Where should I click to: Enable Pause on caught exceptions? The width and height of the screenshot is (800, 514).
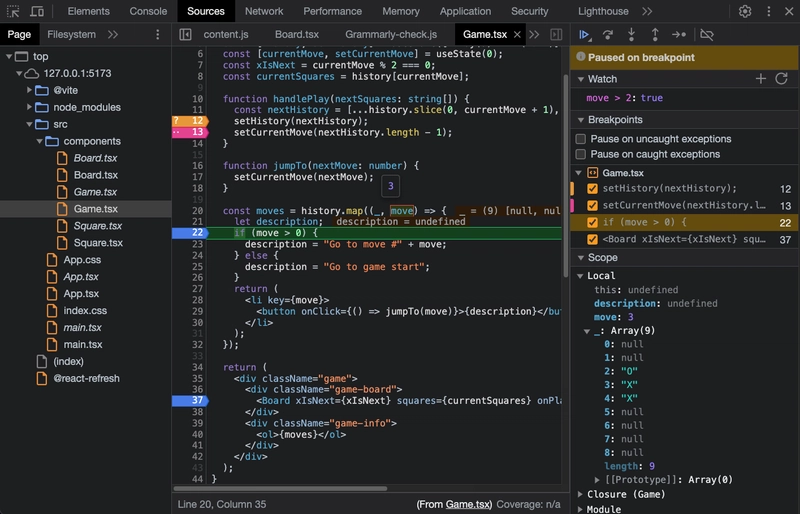click(x=581, y=154)
